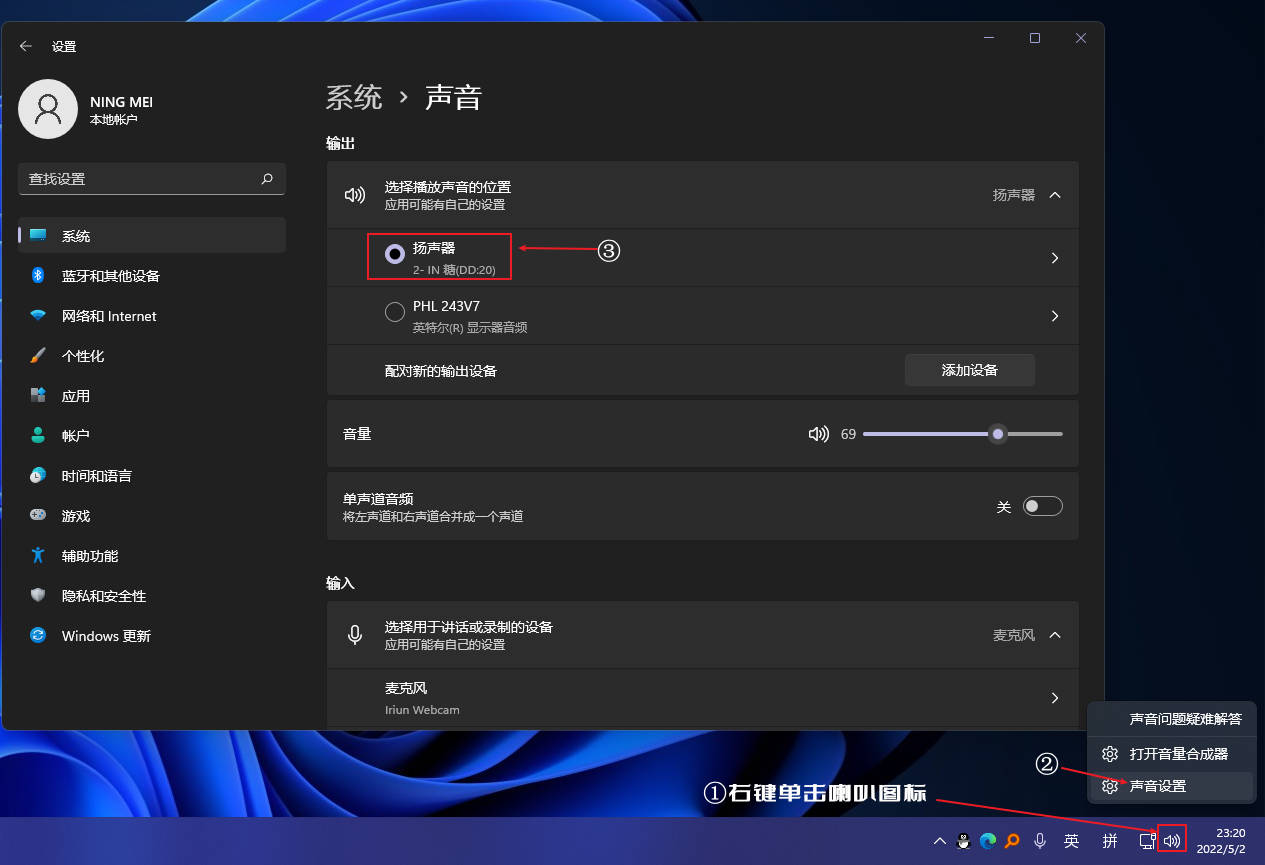Open QQ from the system tray
Screen dimensions: 1265x865
[x=962, y=840]
